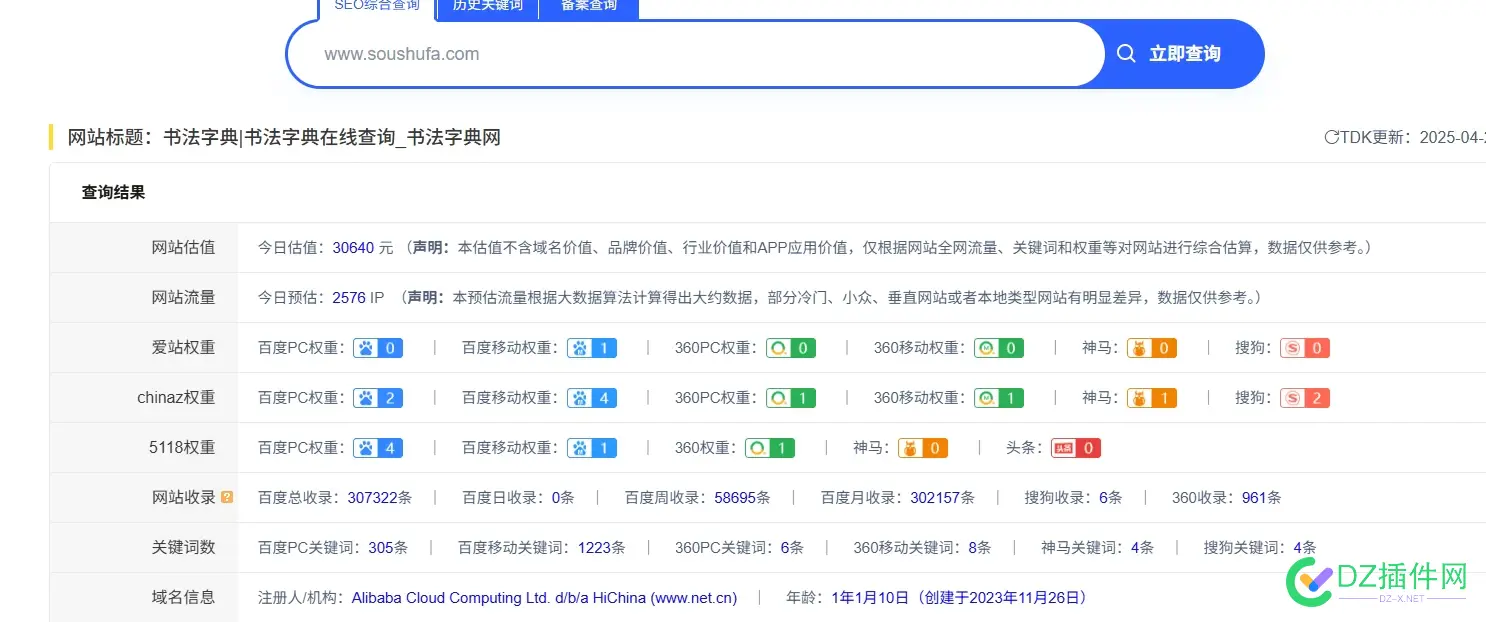Click 爱站权重 百度移动权重 badge showing 1

592,348
